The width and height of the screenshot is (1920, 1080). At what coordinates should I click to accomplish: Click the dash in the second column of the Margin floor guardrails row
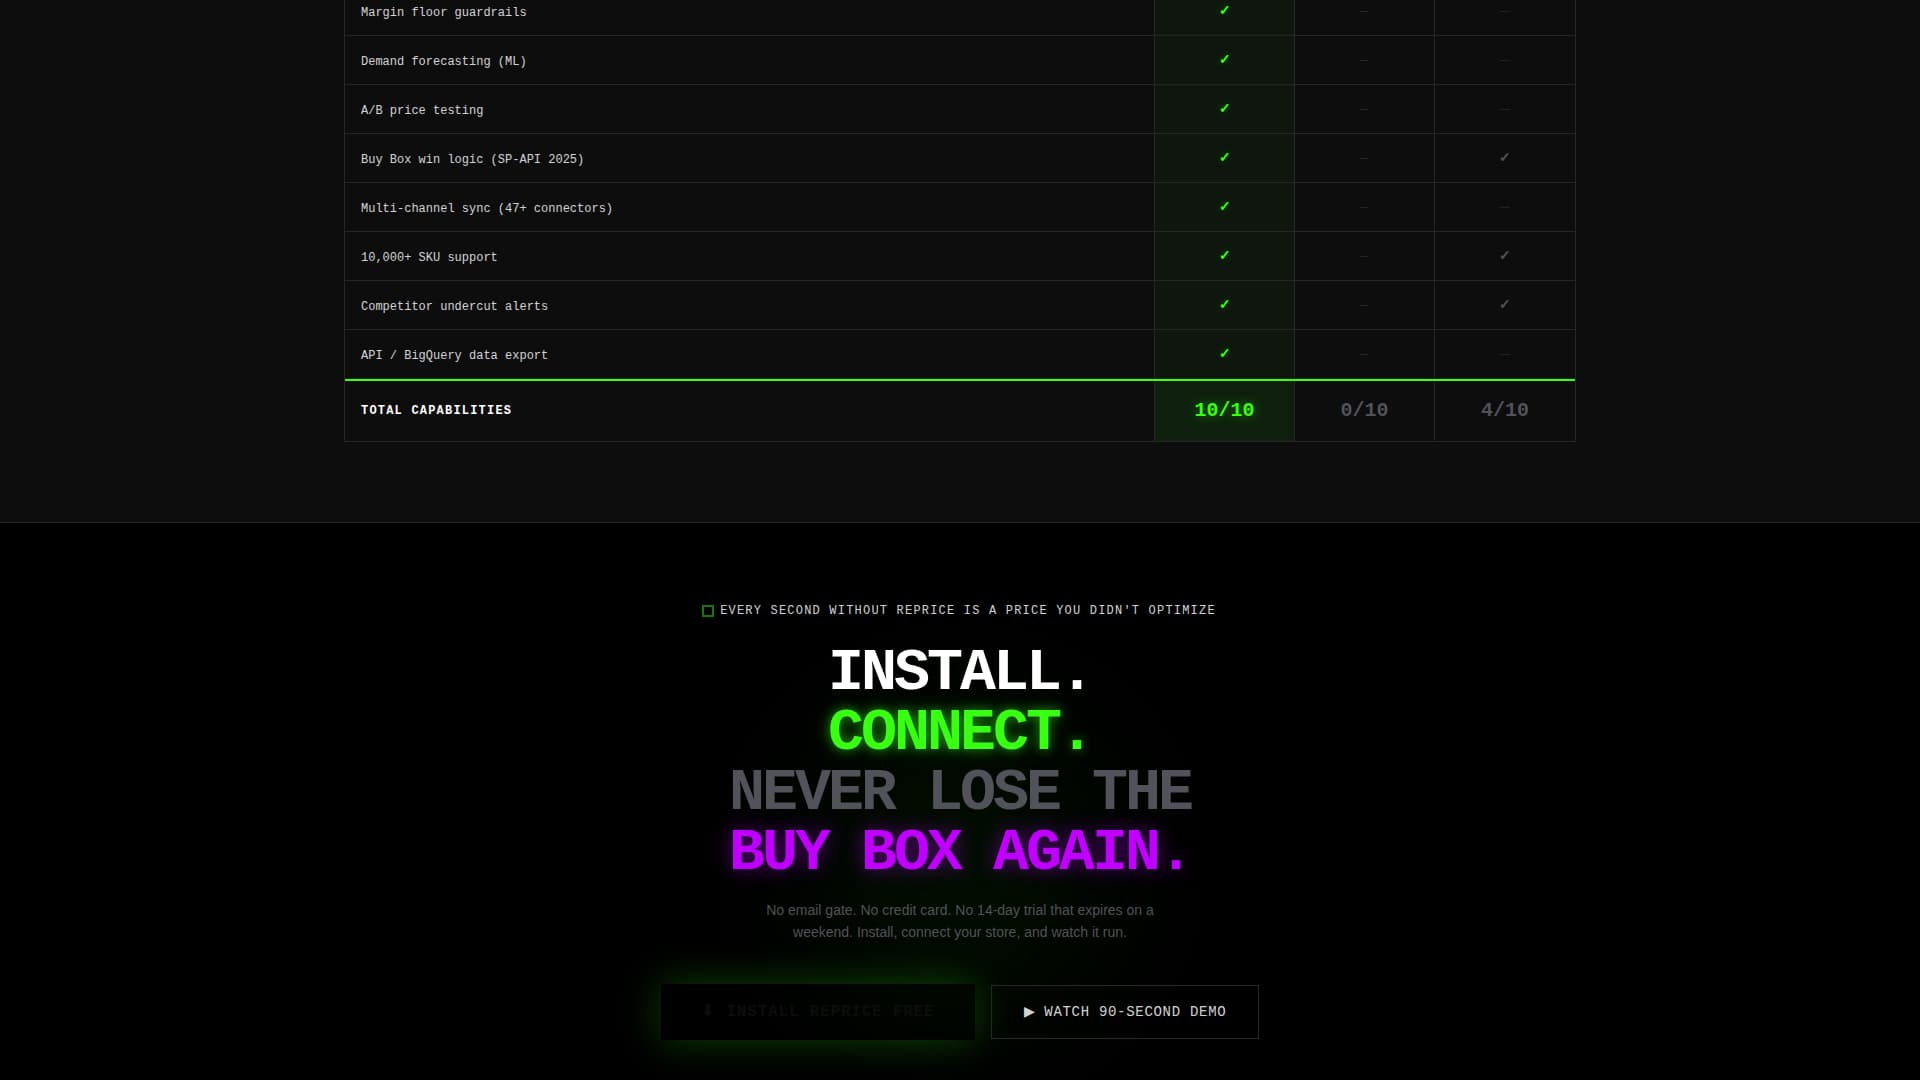tap(1364, 12)
